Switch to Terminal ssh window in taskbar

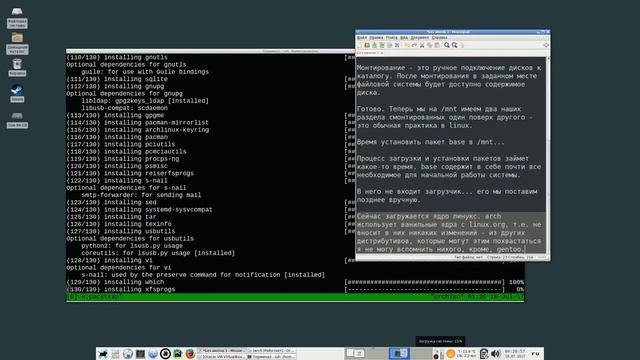[x=272, y=357]
